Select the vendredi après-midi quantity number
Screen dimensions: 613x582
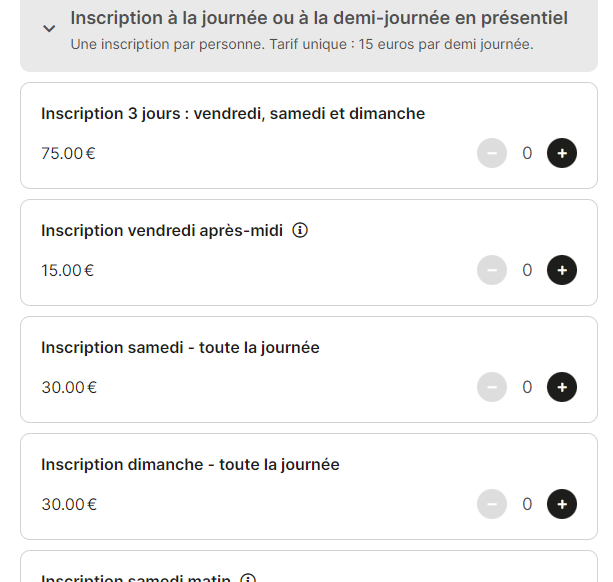[527, 270]
